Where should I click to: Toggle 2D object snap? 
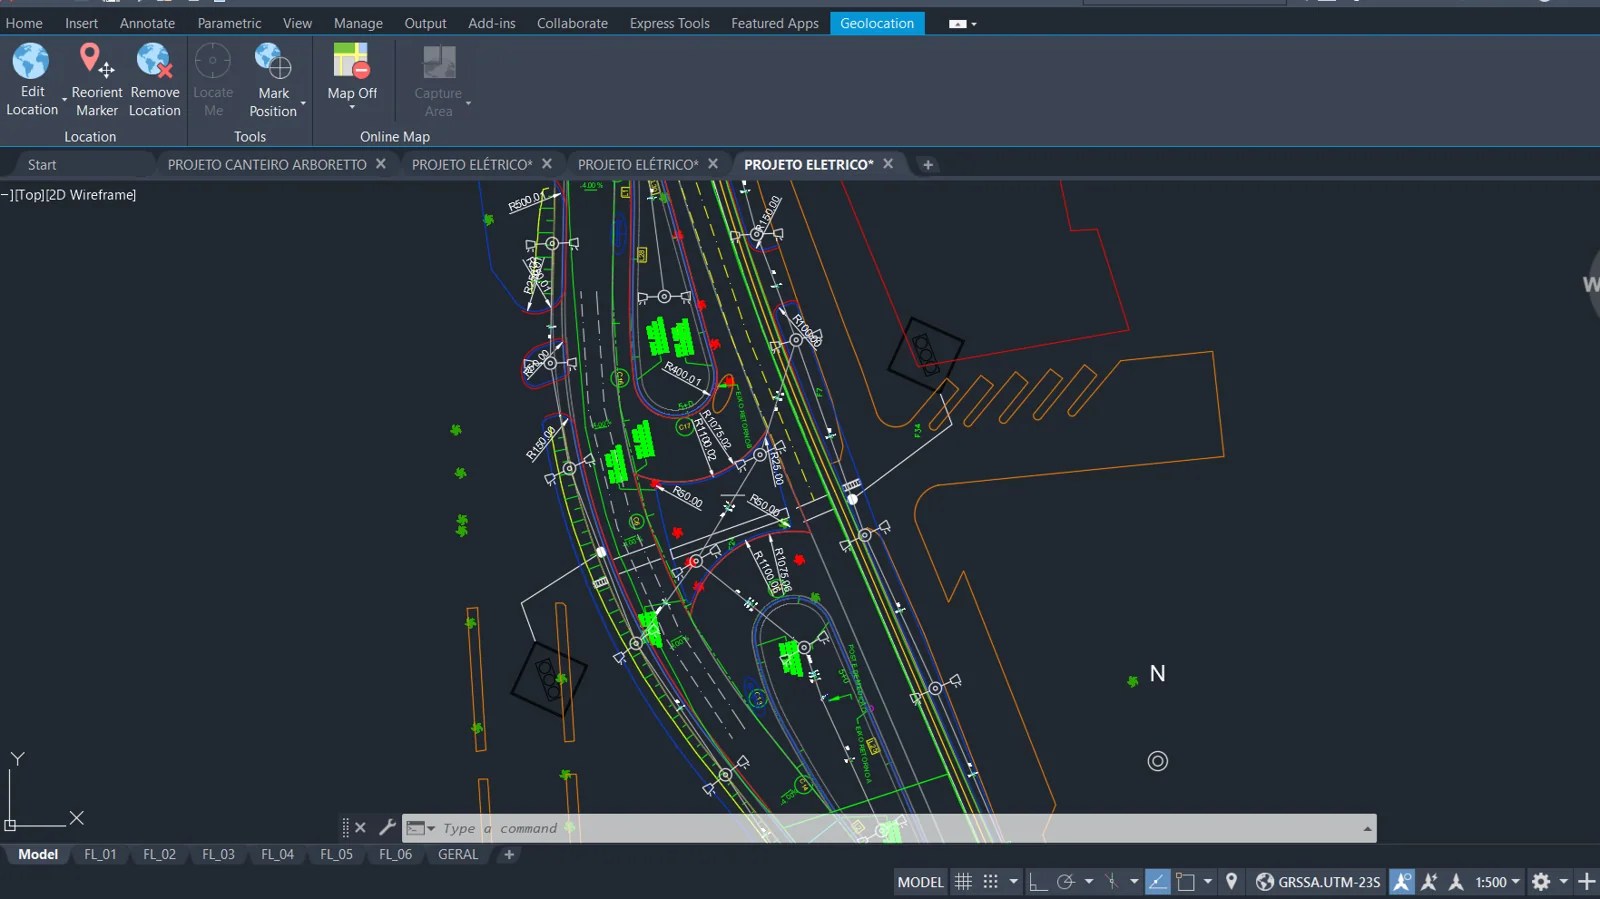(1185, 881)
